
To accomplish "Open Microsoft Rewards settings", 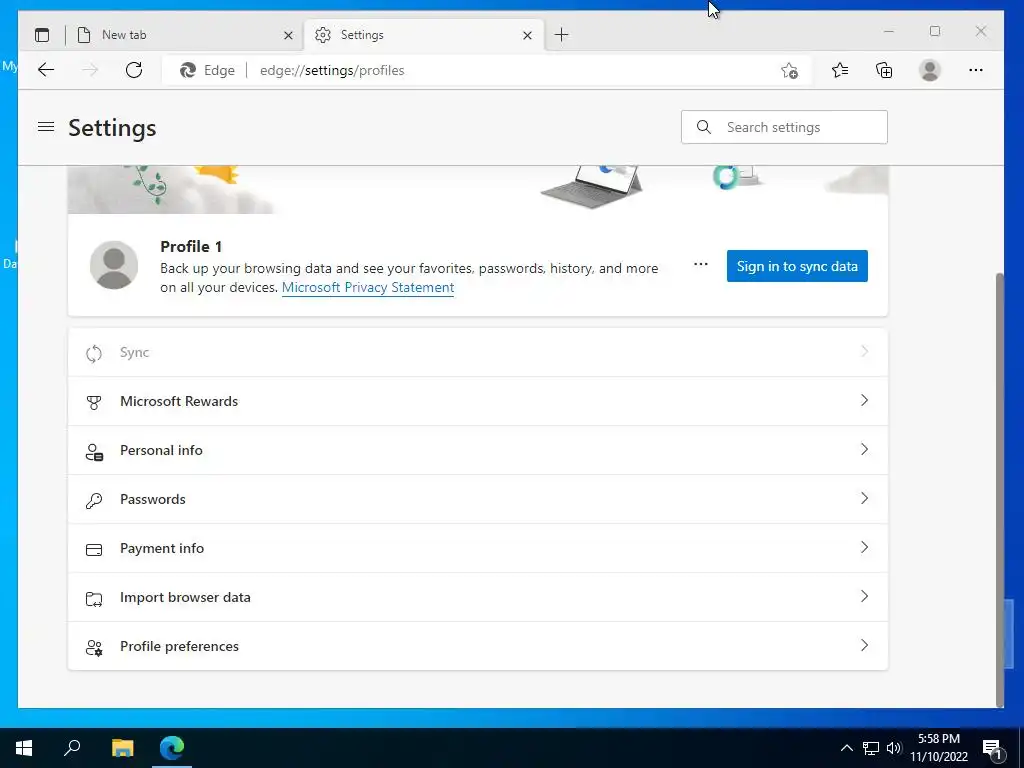I will coord(477,401).
